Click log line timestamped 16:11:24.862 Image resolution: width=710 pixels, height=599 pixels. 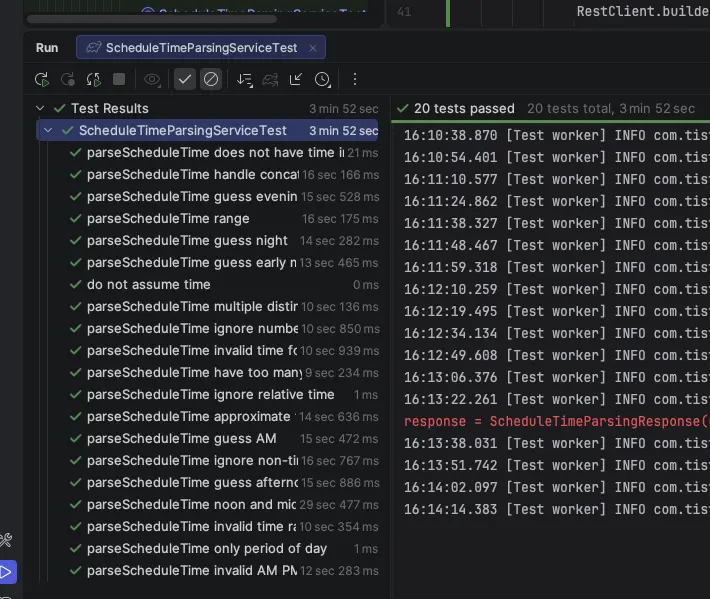556,201
